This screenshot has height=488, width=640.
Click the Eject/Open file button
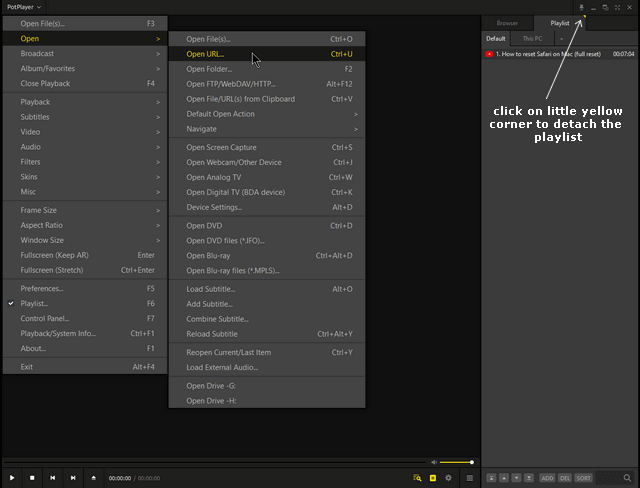point(93,478)
